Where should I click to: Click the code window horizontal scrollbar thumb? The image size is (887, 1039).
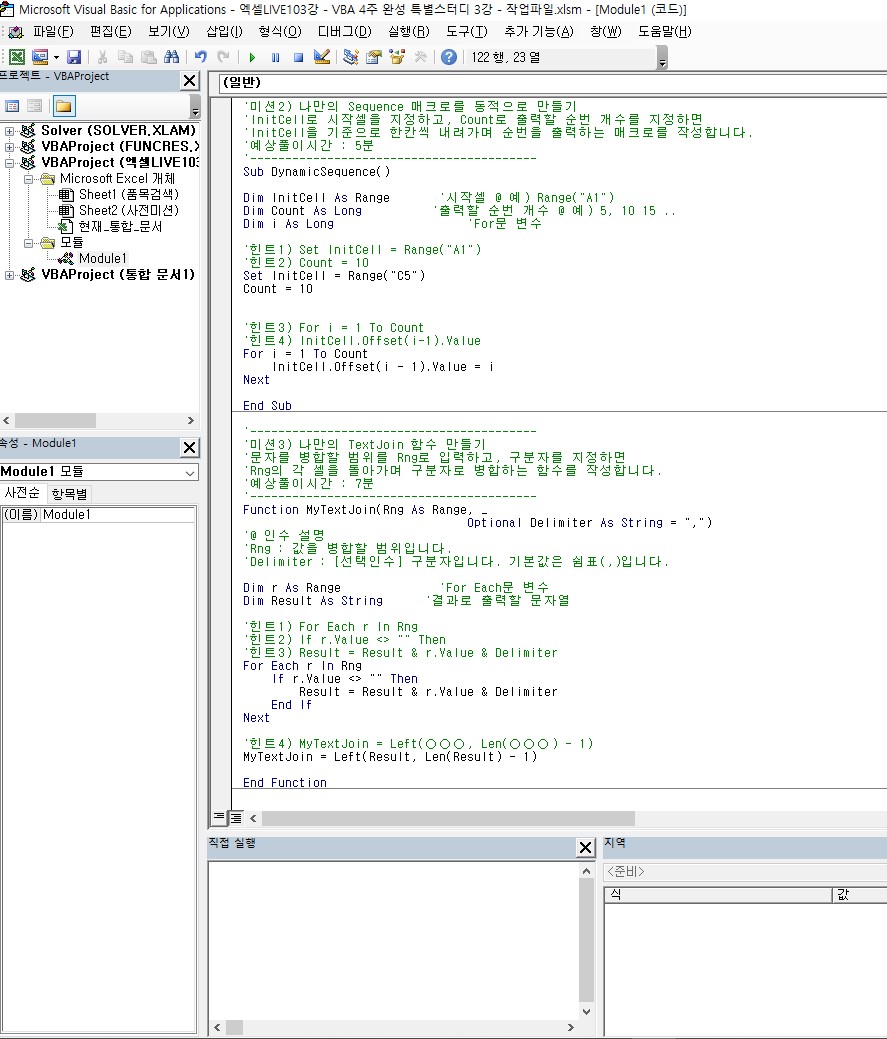(448, 819)
